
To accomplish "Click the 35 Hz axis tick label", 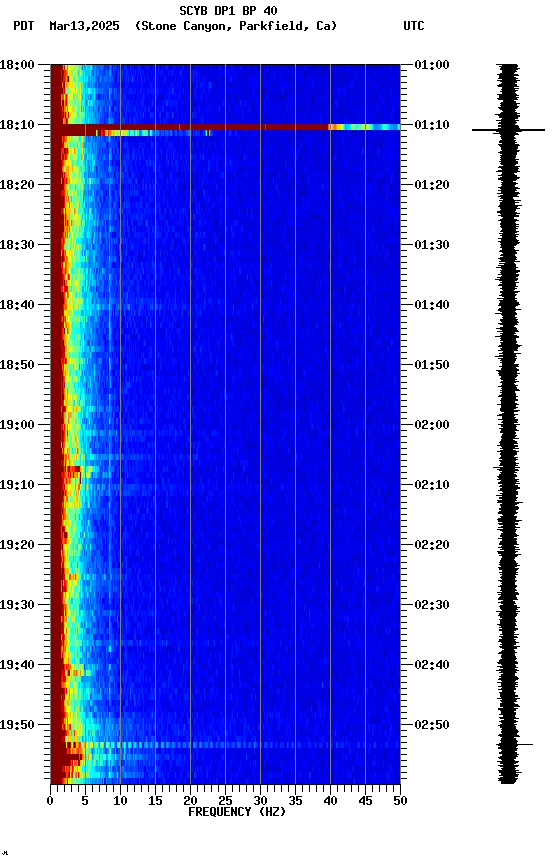I will (295, 801).
